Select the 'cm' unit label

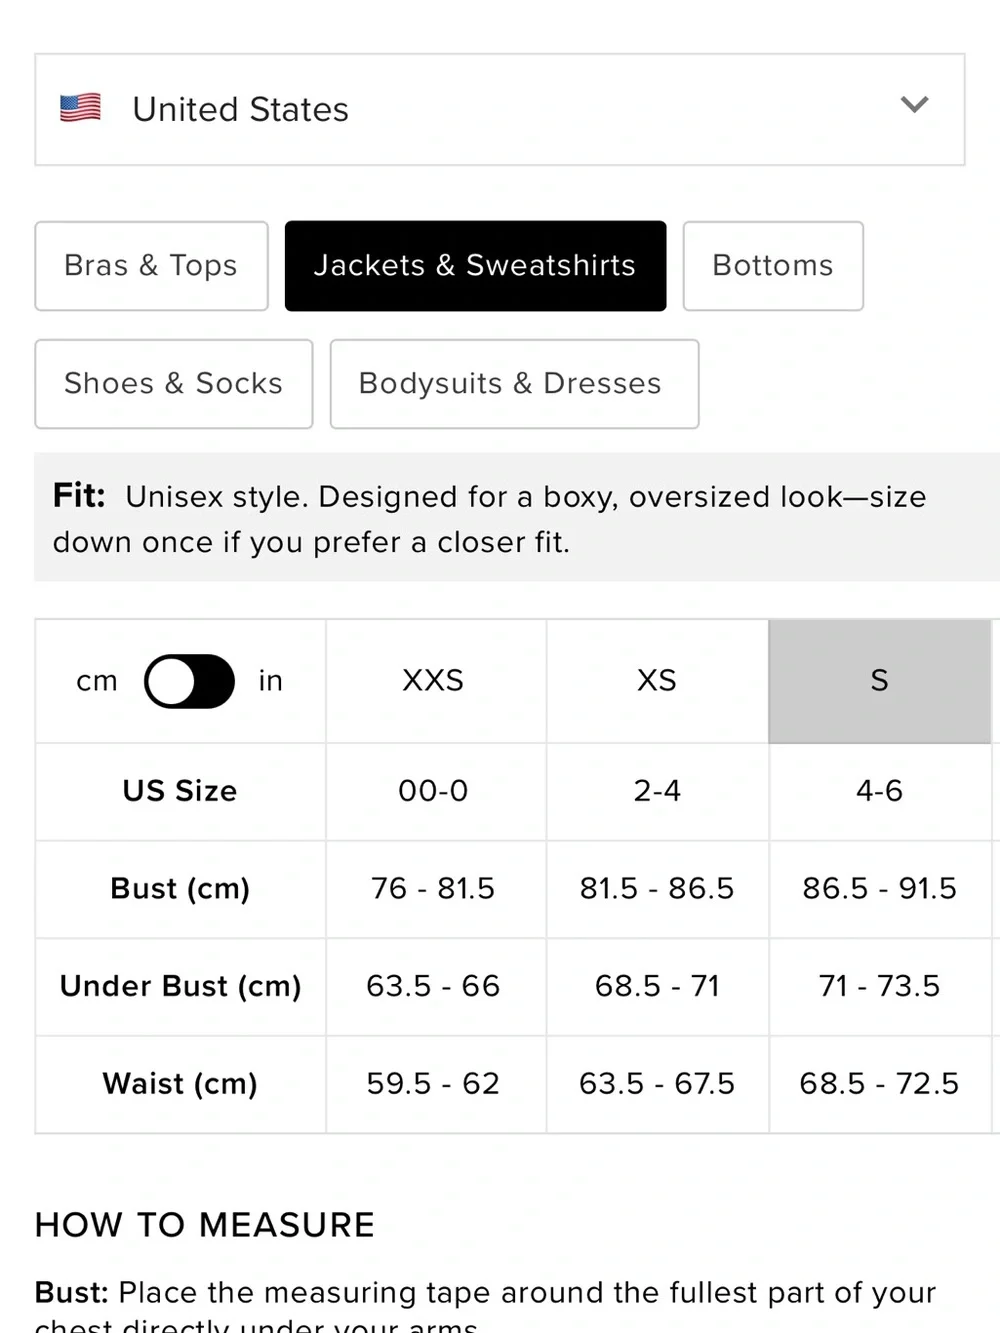97,682
